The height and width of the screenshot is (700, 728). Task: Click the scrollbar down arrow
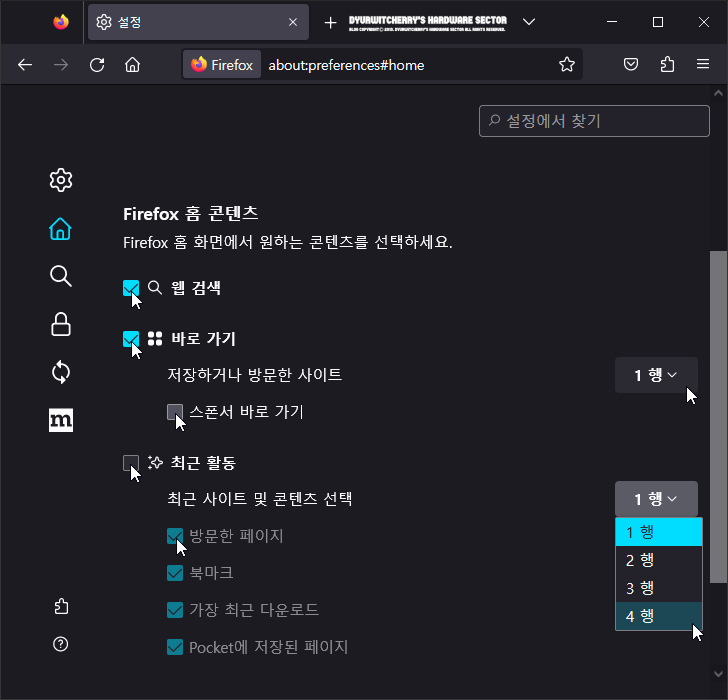pyautogui.click(x=718, y=674)
